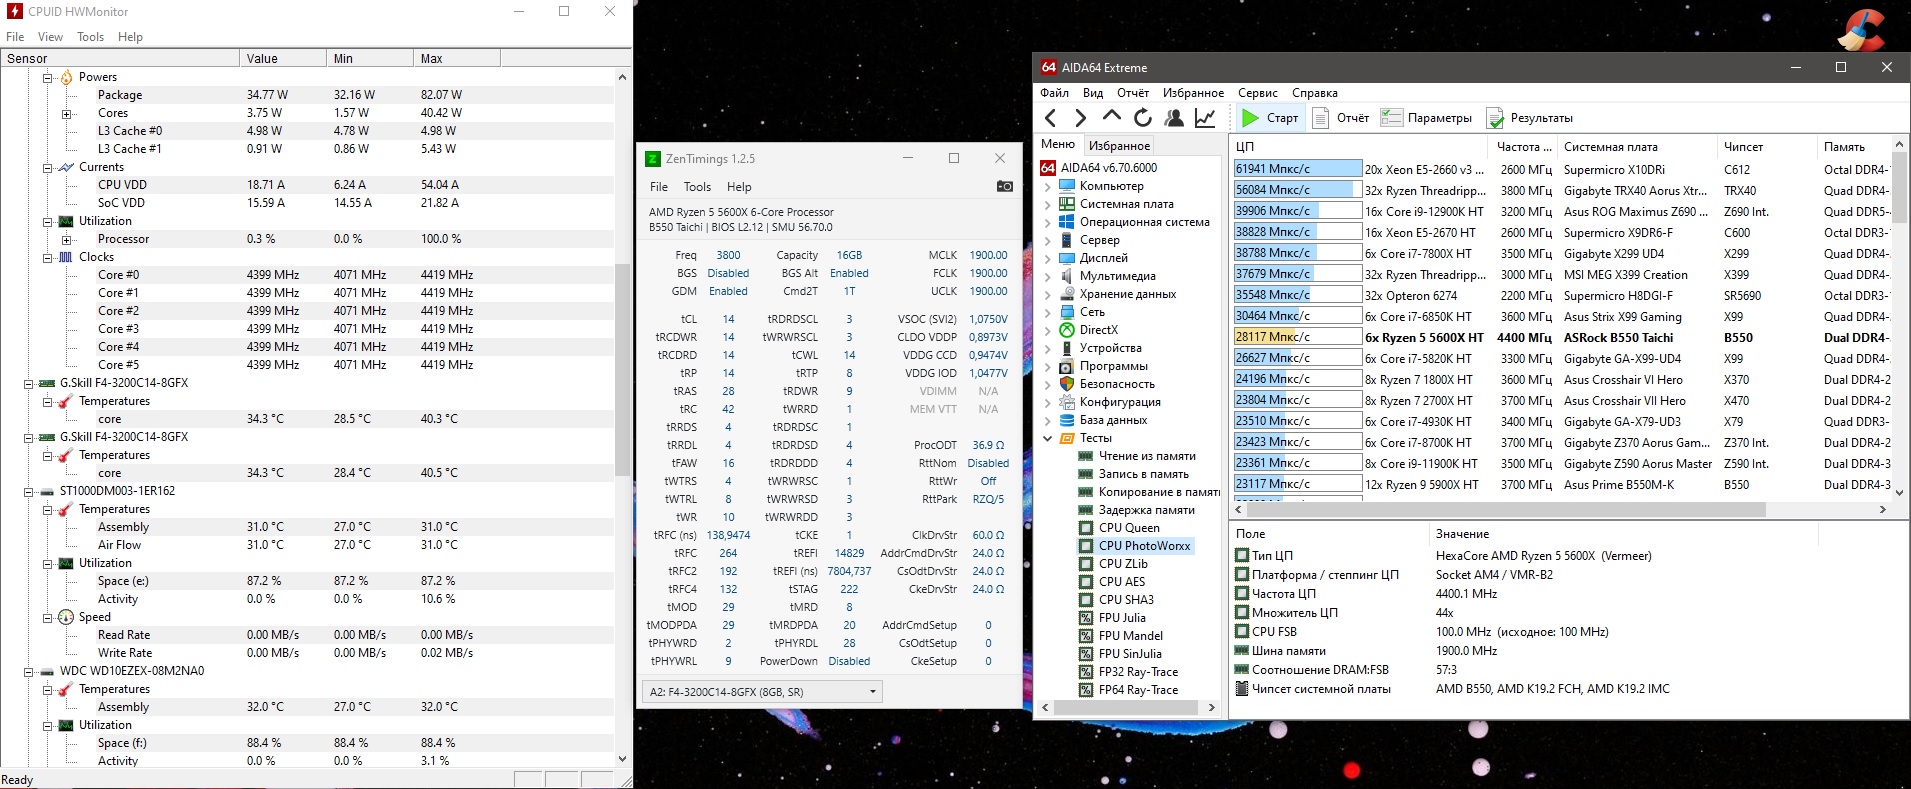This screenshot has width=1911, height=789.
Task: Click the Операционная система Windows icon
Action: tap(1067, 222)
